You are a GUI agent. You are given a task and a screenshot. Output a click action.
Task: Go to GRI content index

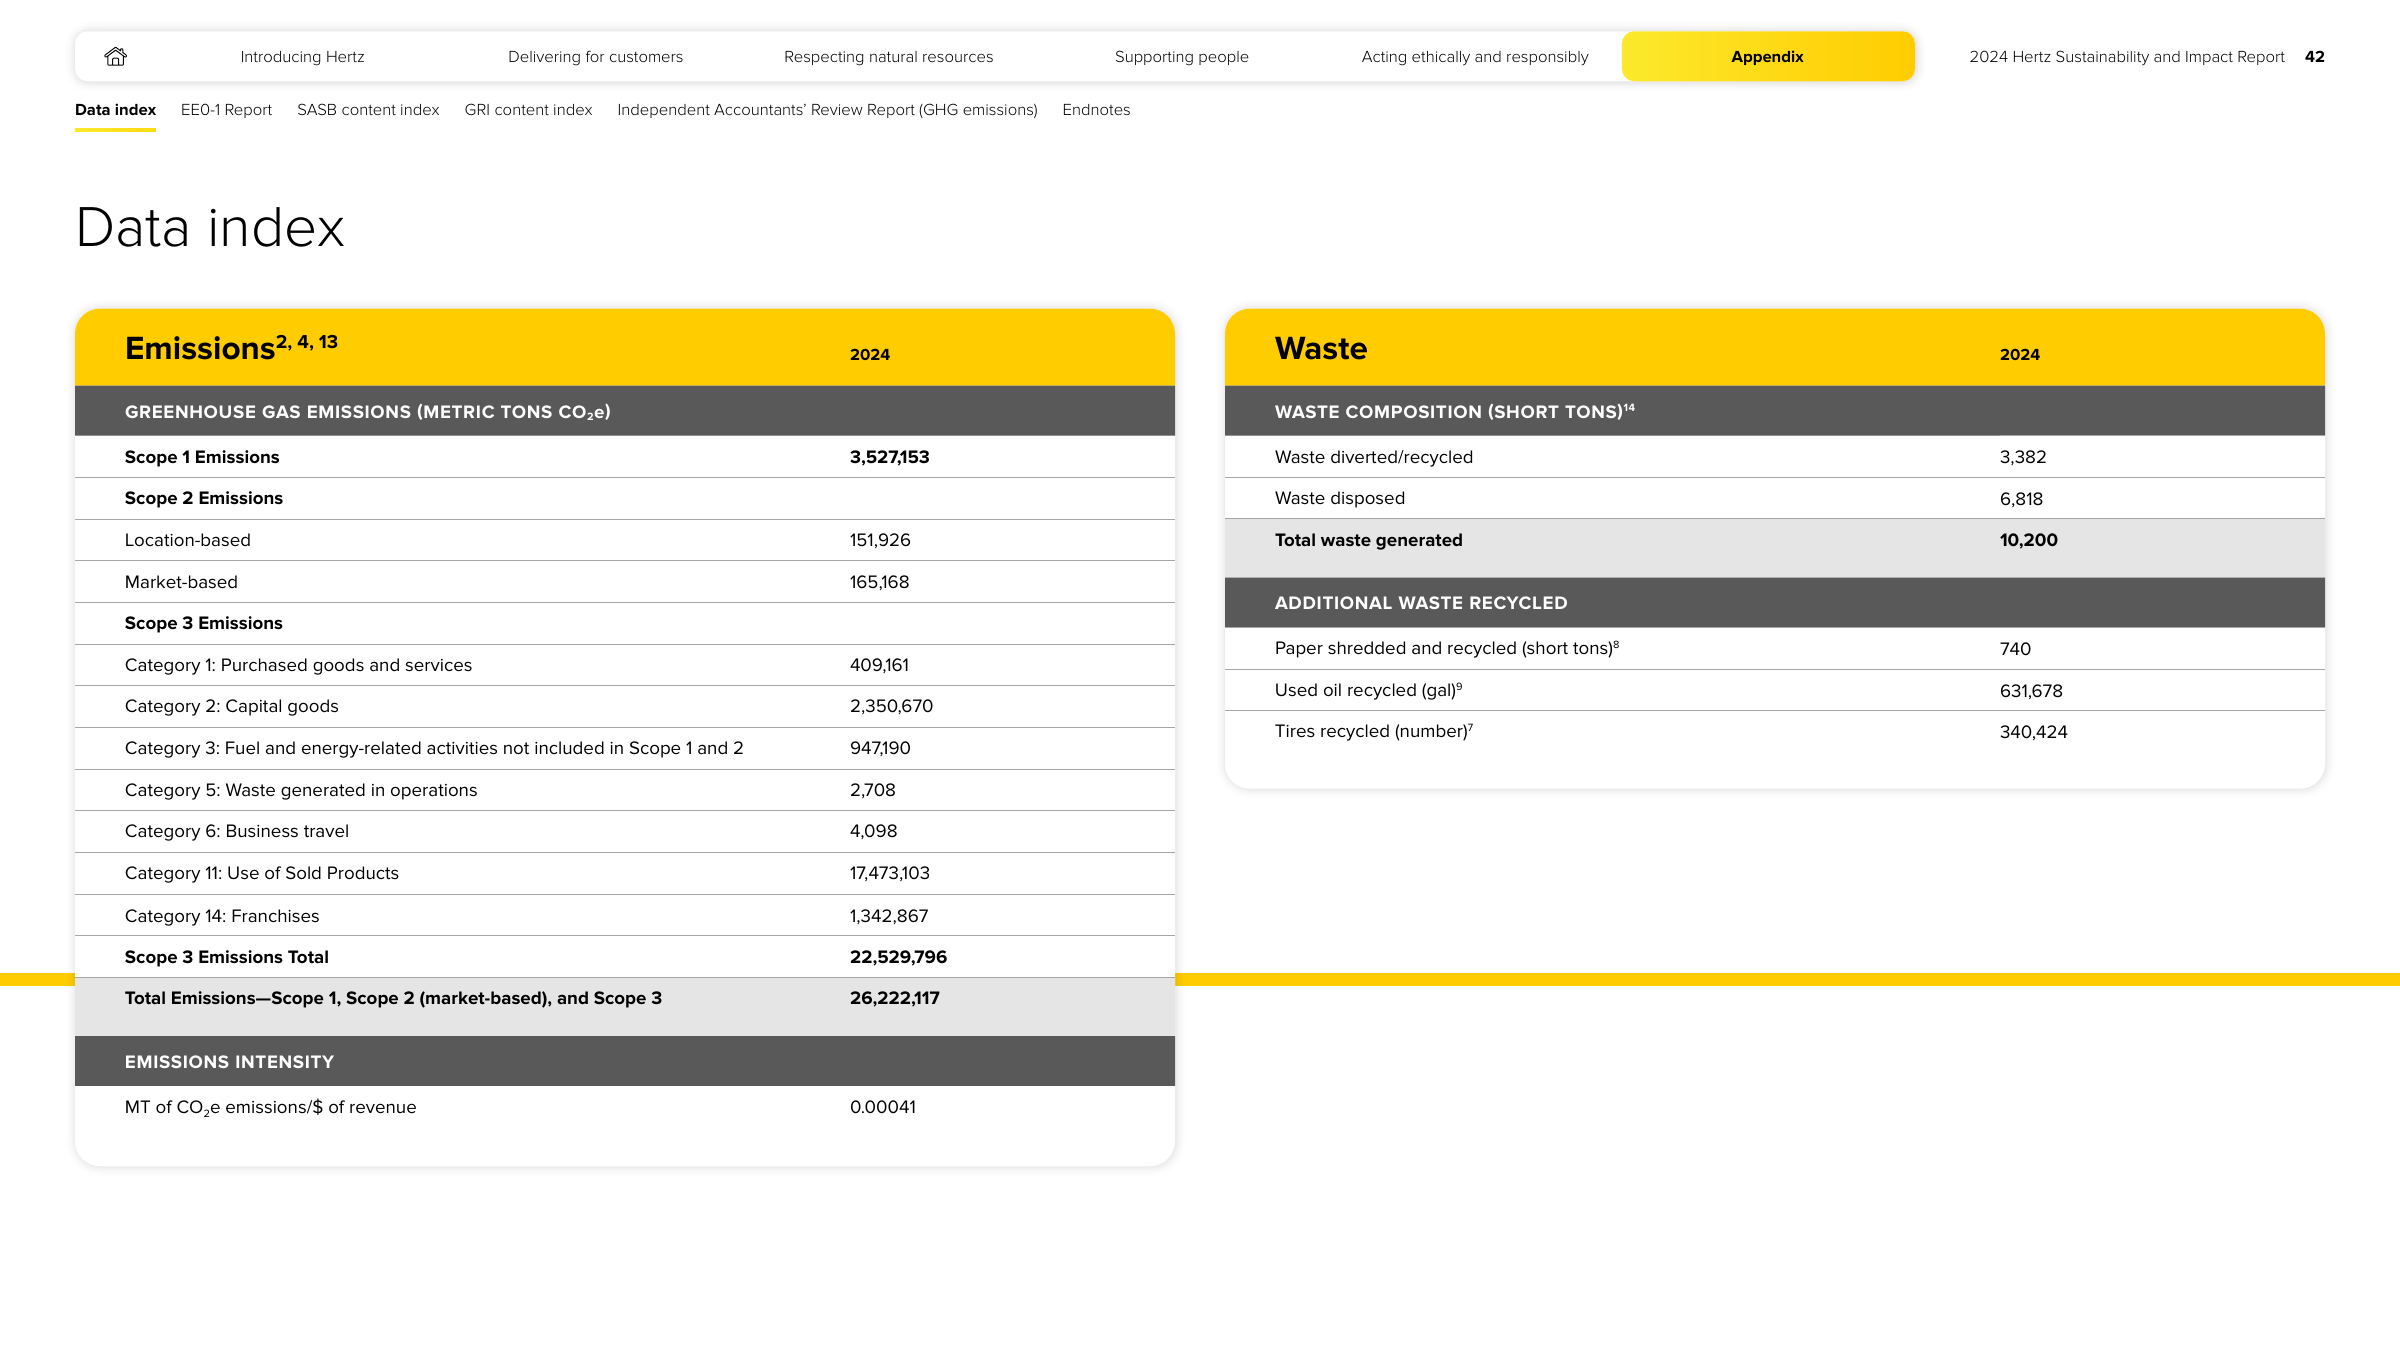tap(528, 110)
